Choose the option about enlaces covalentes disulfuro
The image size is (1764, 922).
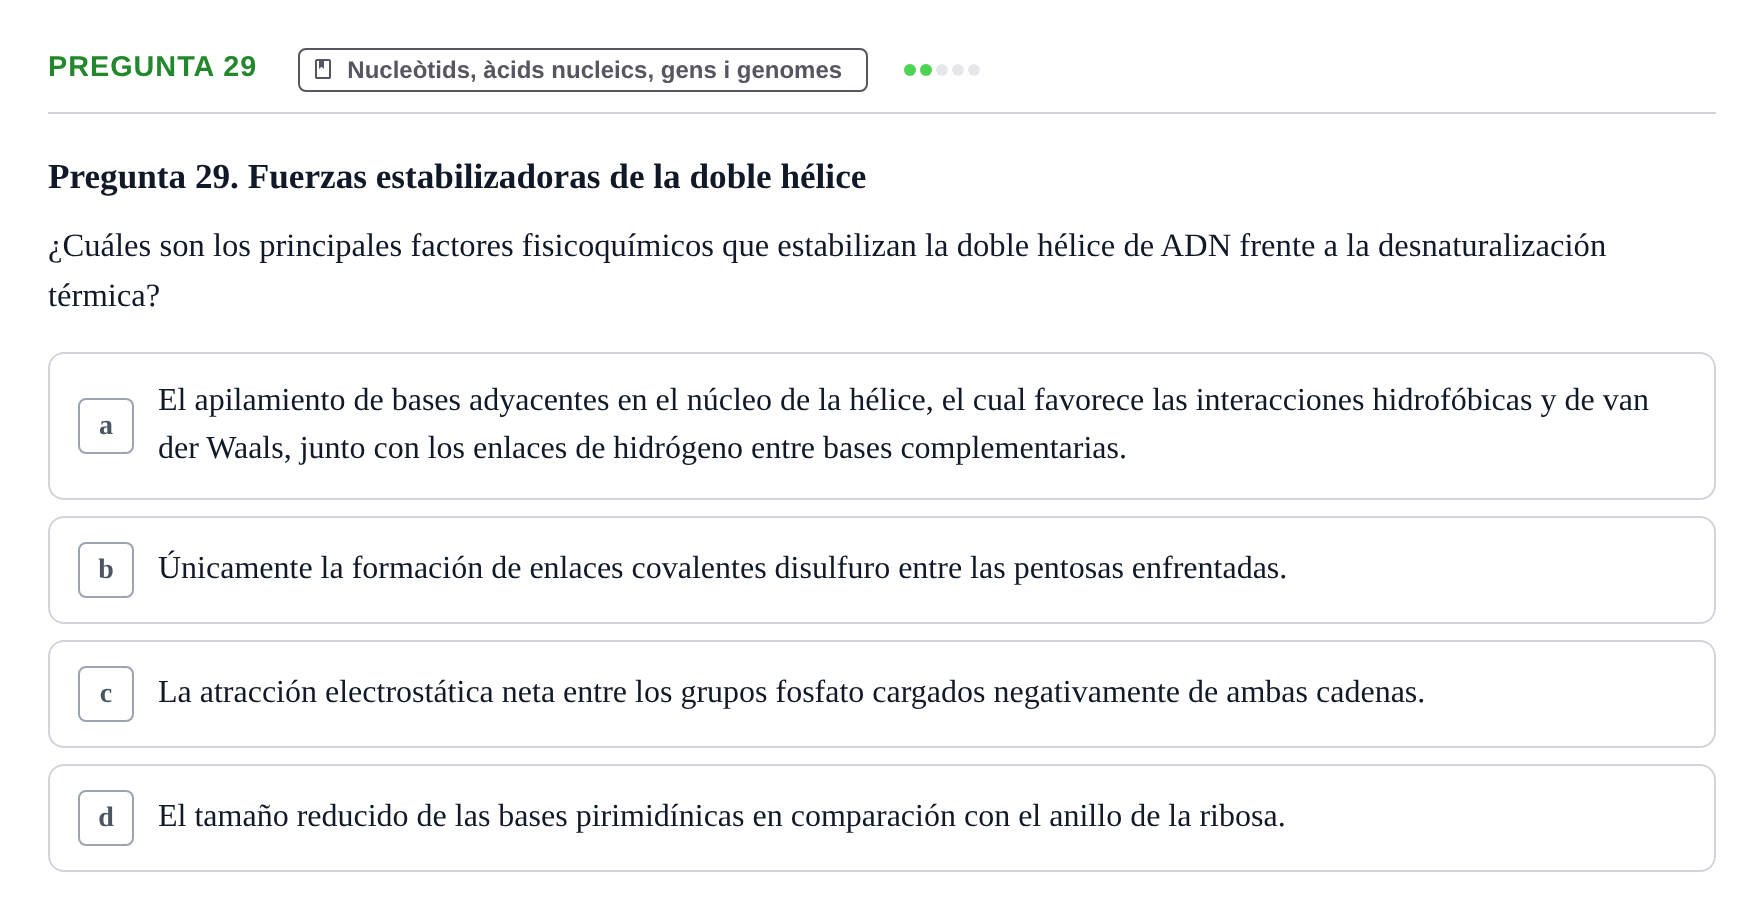pyautogui.click(x=882, y=570)
